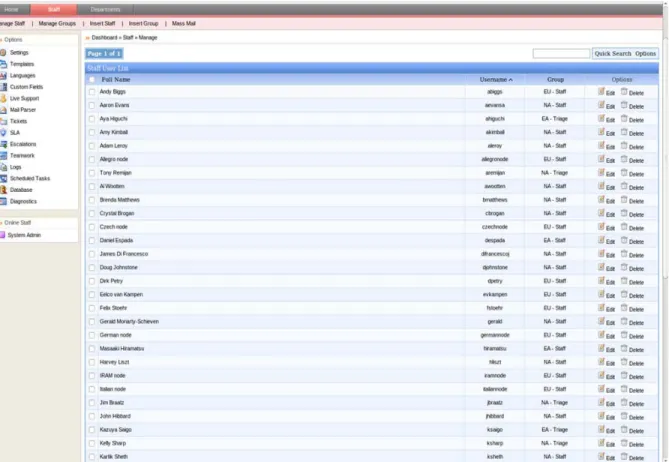This screenshot has height=462, width=669.
Task: Click Delete link for John Hibbard
Action: point(636,418)
